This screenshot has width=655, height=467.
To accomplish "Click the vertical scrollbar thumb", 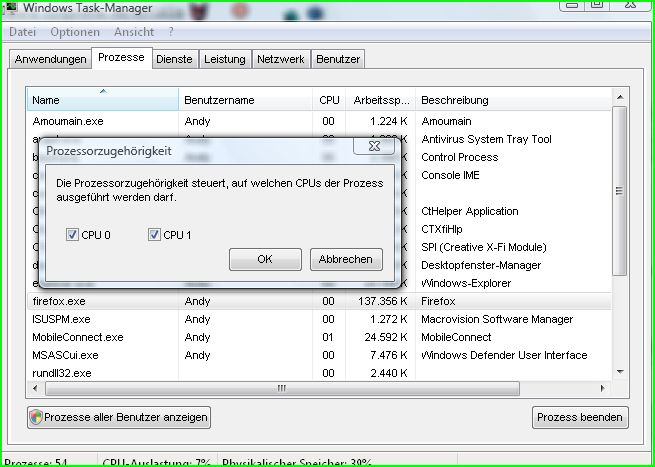I will [619, 191].
